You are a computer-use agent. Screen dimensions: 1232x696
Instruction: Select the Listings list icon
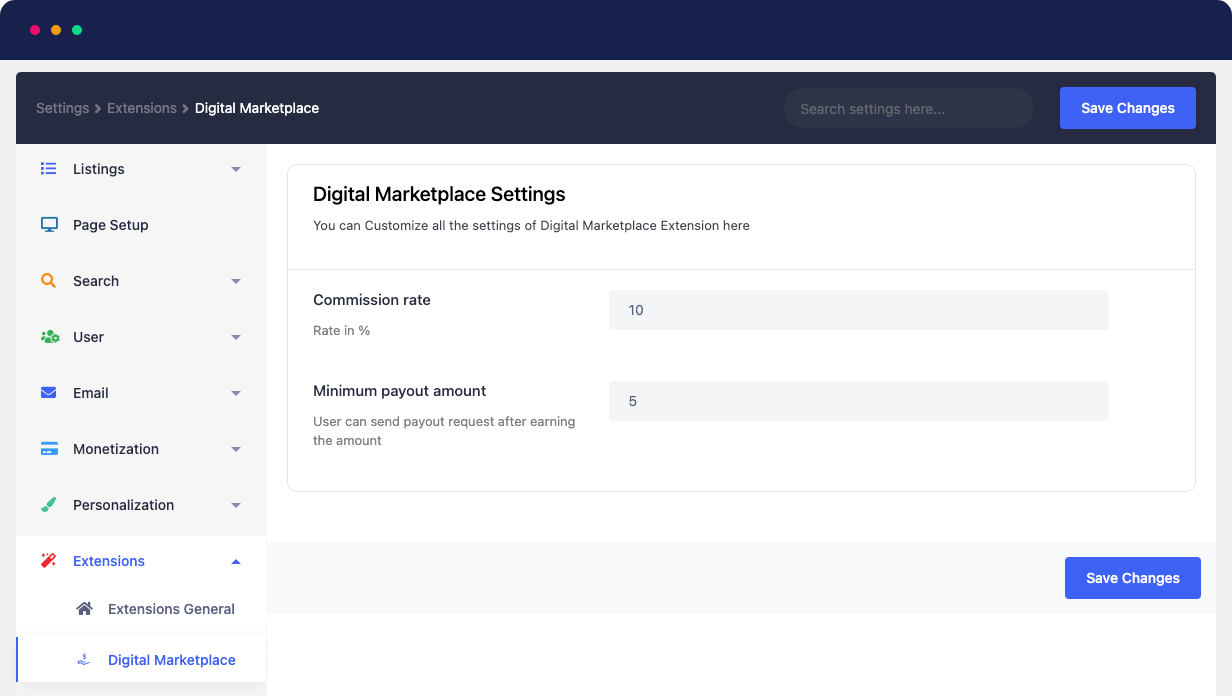point(48,168)
